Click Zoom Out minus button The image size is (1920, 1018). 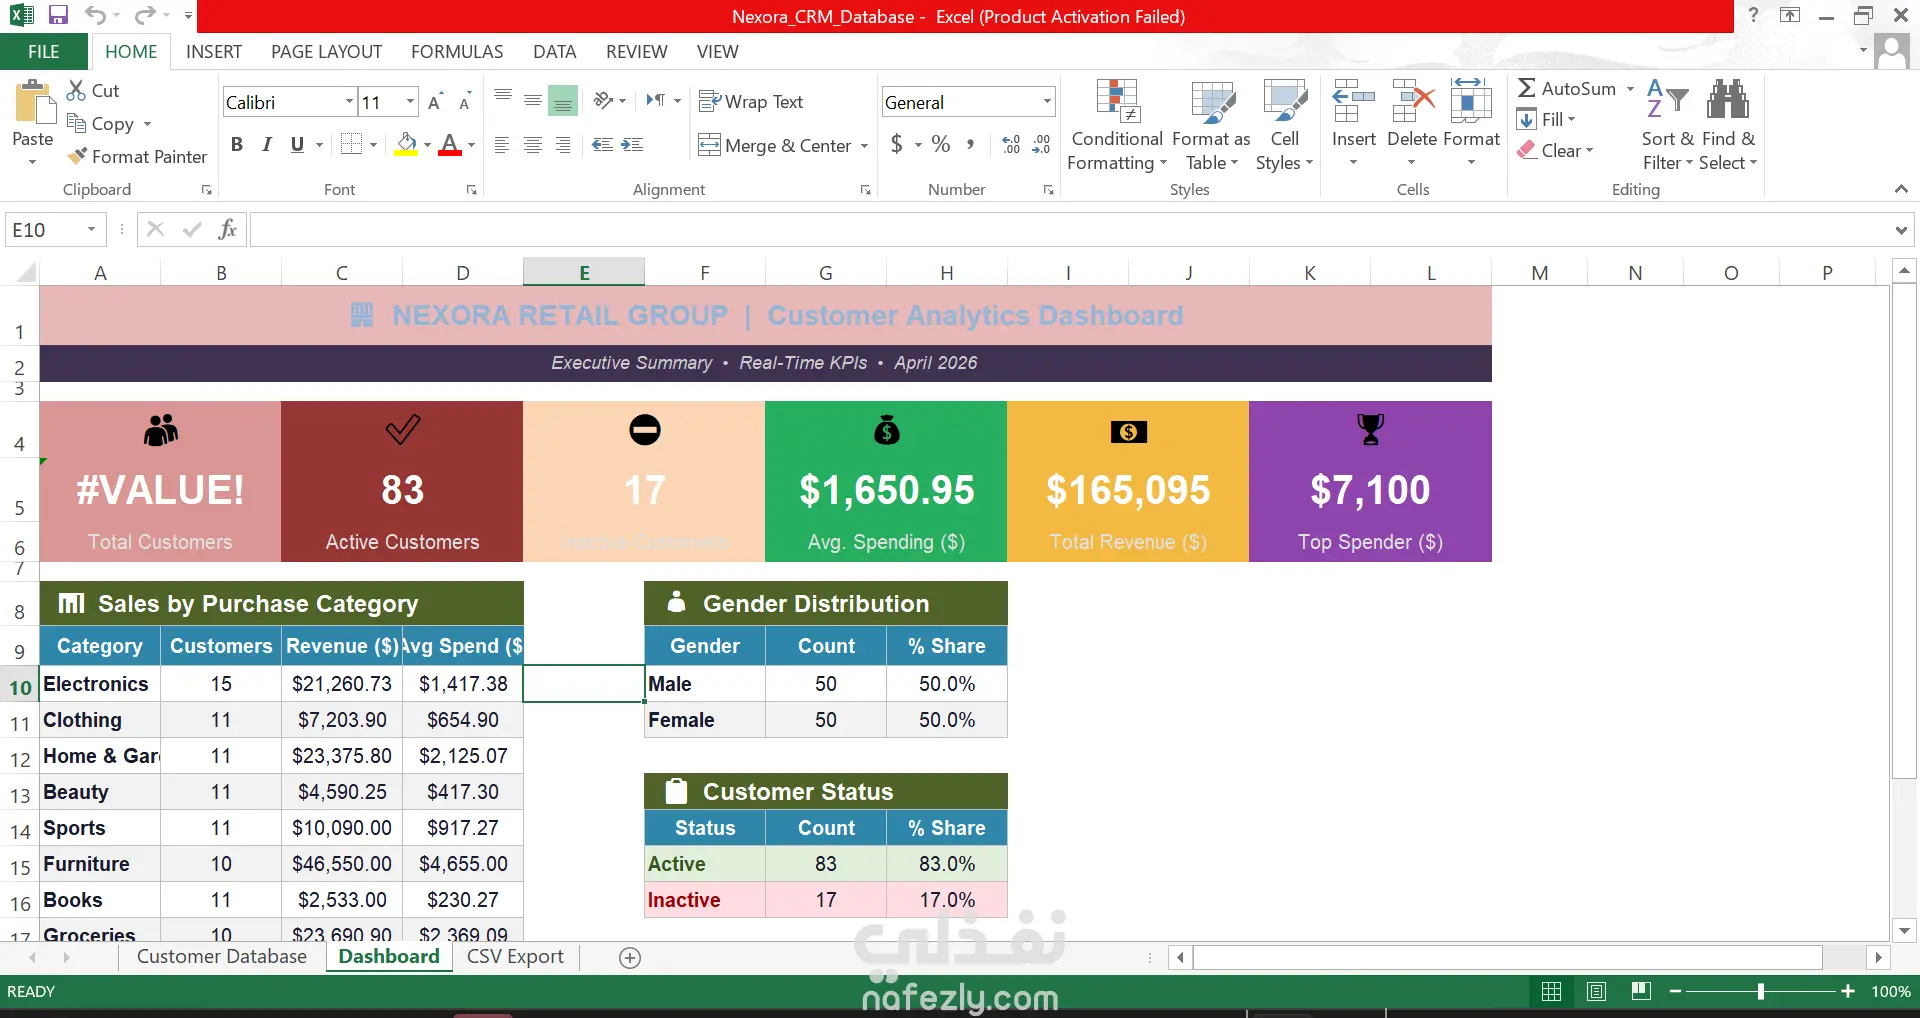(1675, 991)
